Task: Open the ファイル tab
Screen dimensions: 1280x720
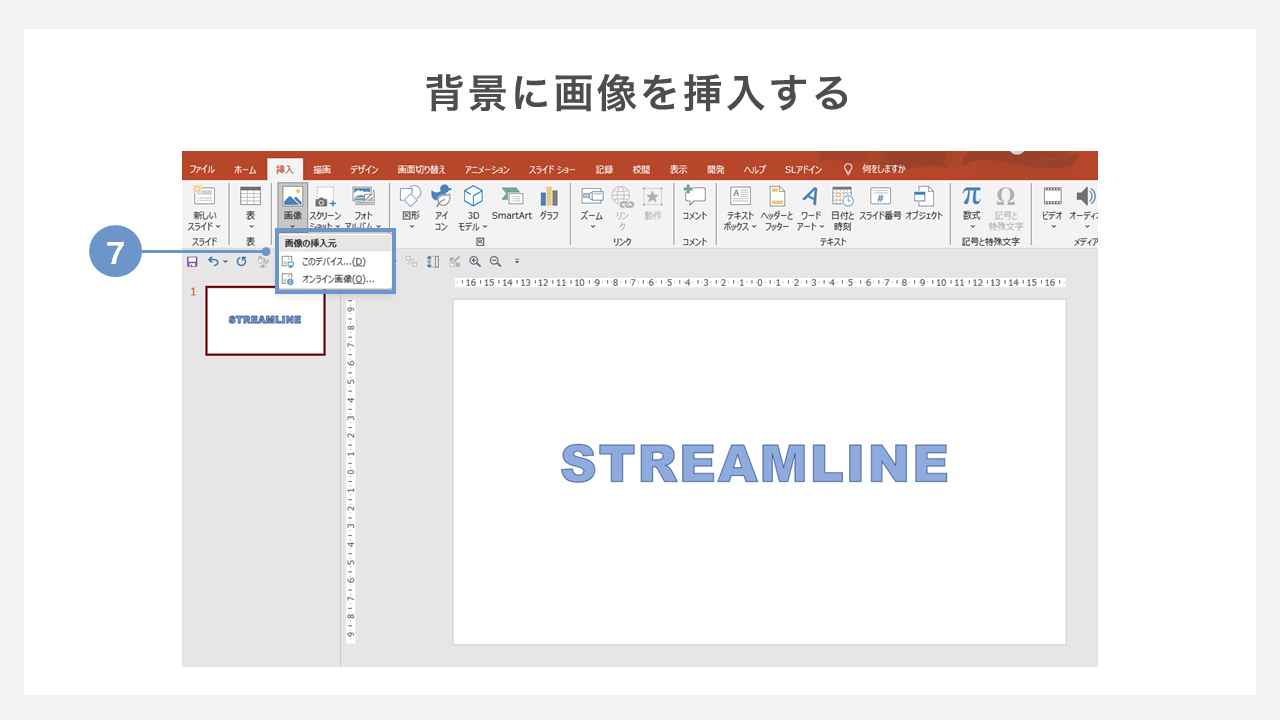Action: (x=202, y=169)
